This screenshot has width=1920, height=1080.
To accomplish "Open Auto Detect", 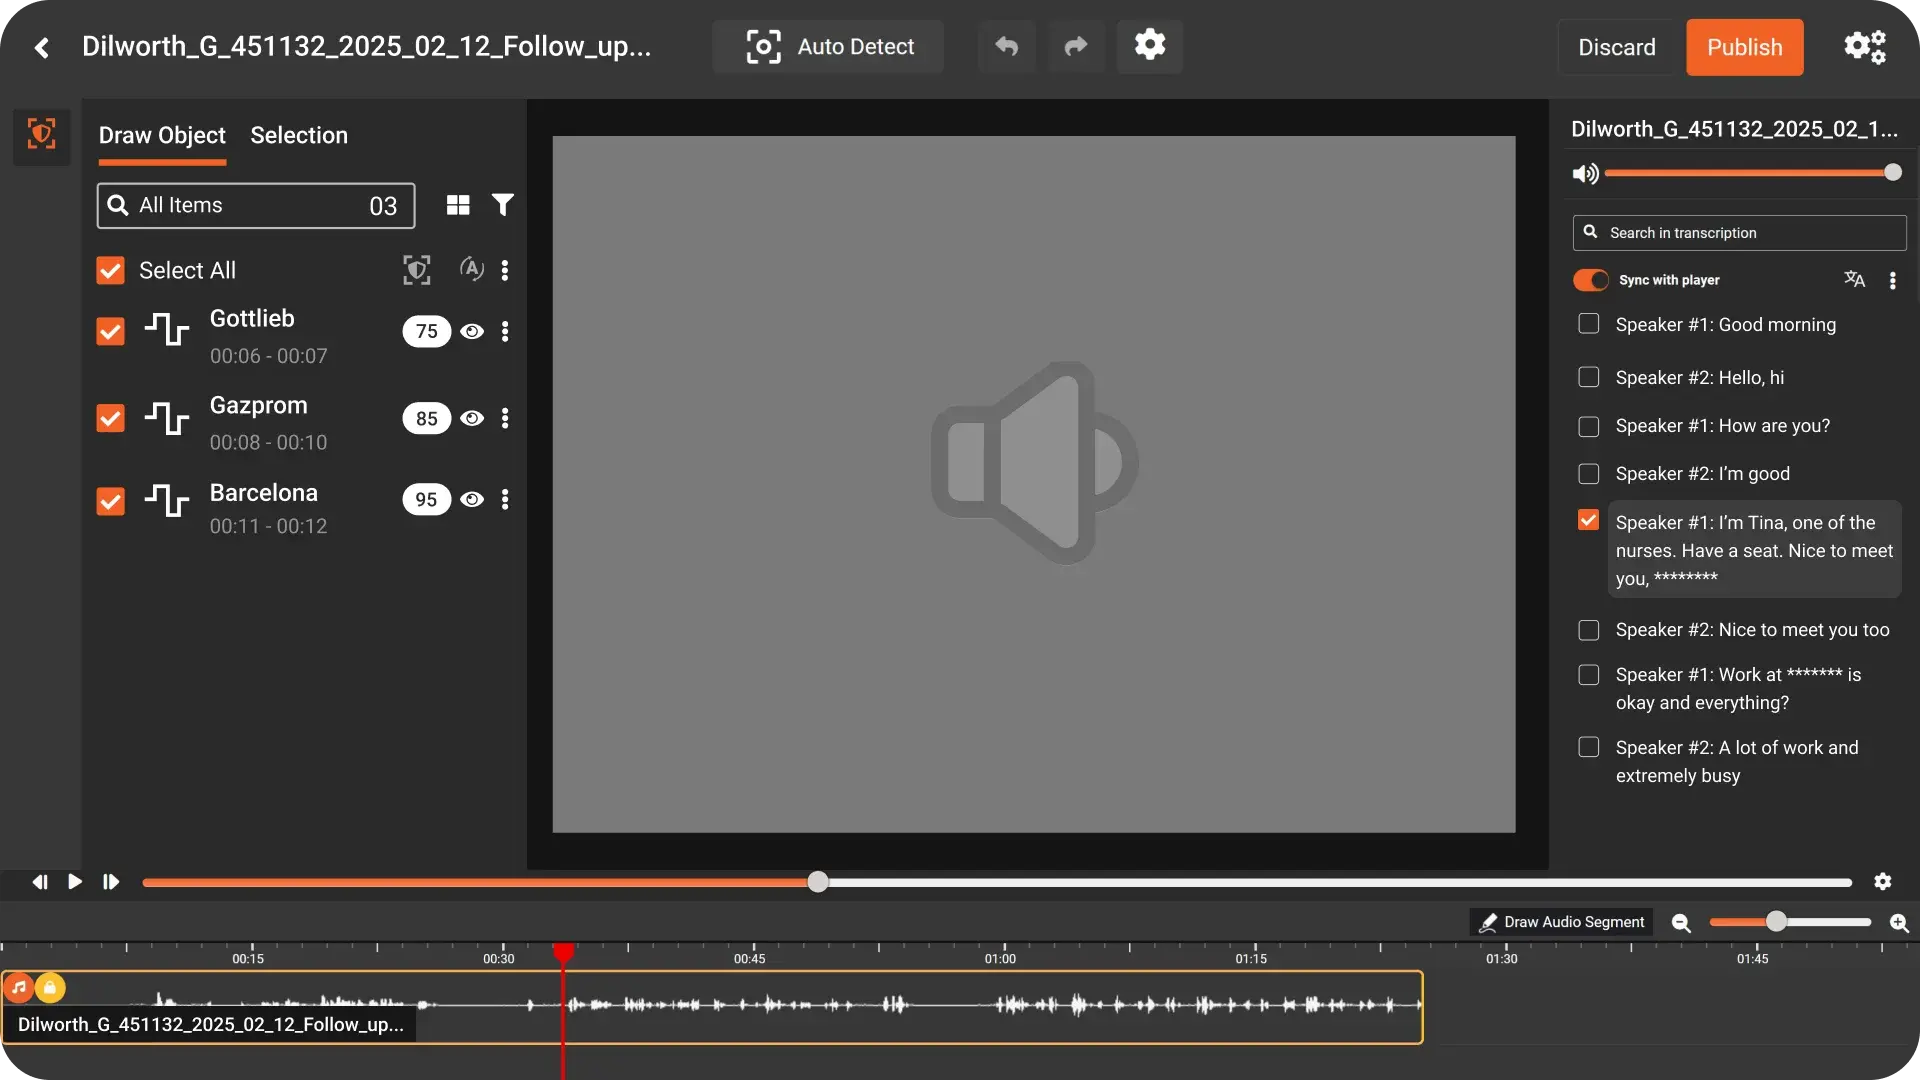I will (x=827, y=46).
